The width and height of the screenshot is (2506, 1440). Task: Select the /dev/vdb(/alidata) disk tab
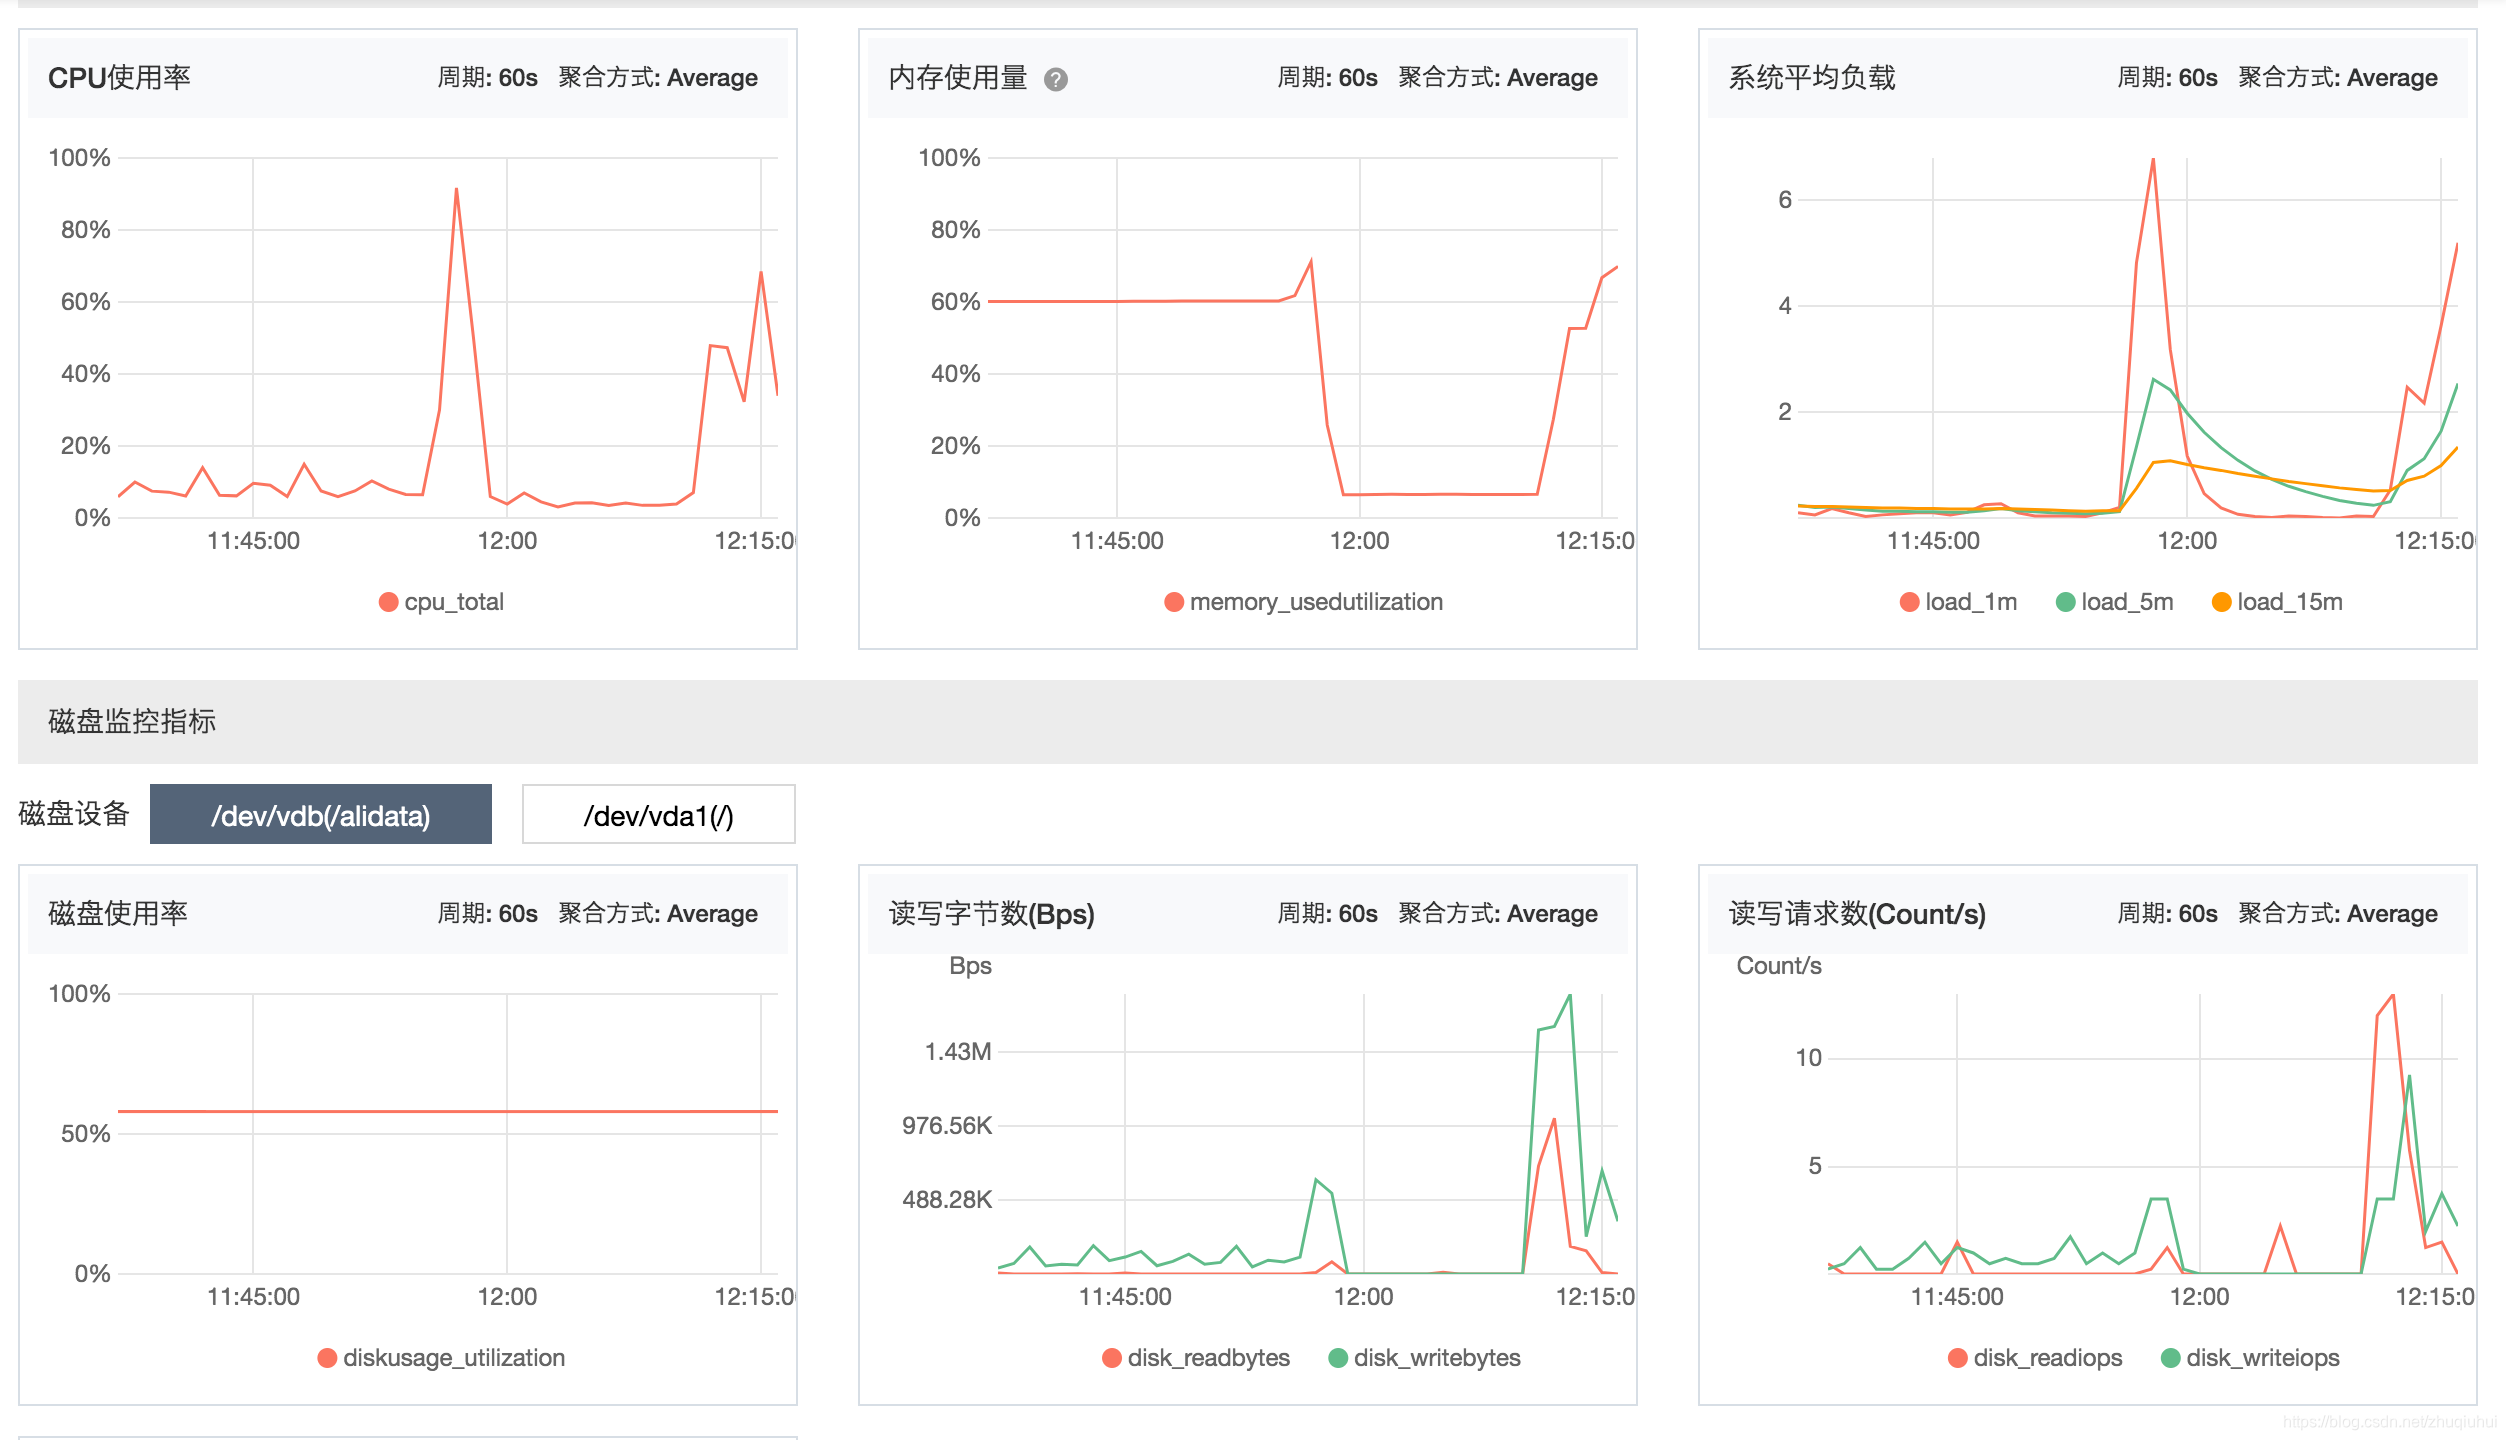[x=320, y=815]
